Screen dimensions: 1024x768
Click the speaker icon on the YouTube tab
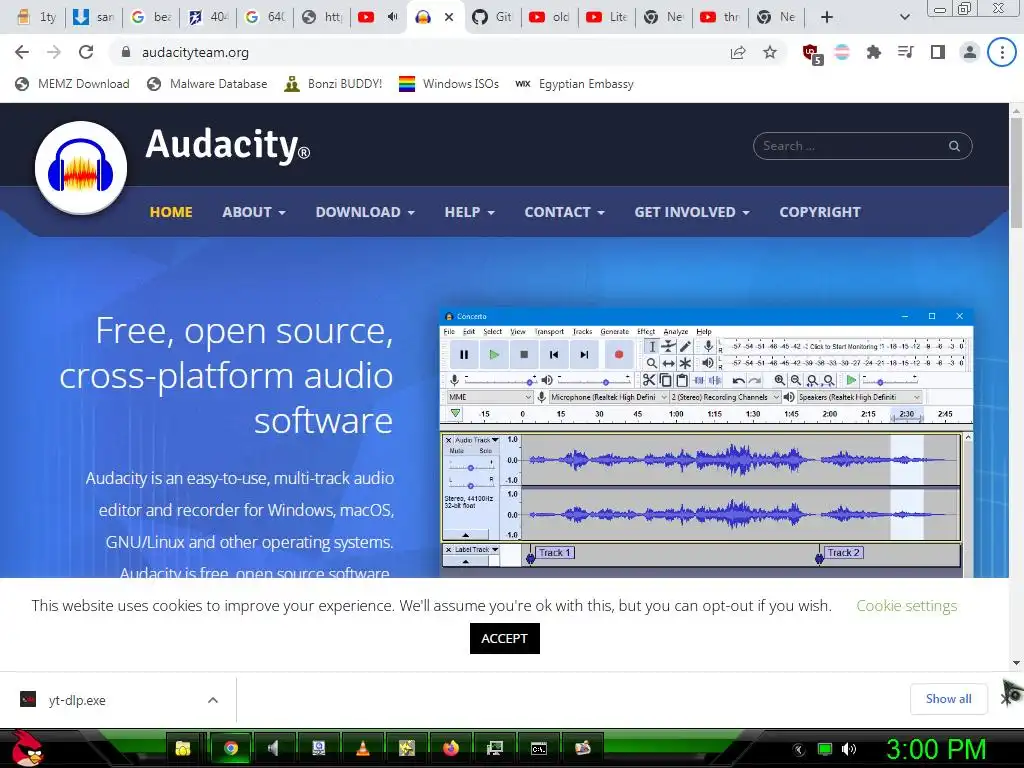click(392, 17)
